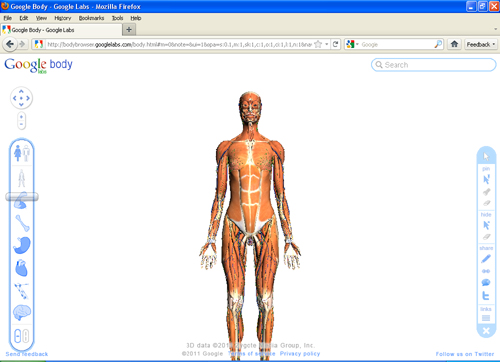Zoom in with the plus button
The image size is (500, 362).
(21, 117)
